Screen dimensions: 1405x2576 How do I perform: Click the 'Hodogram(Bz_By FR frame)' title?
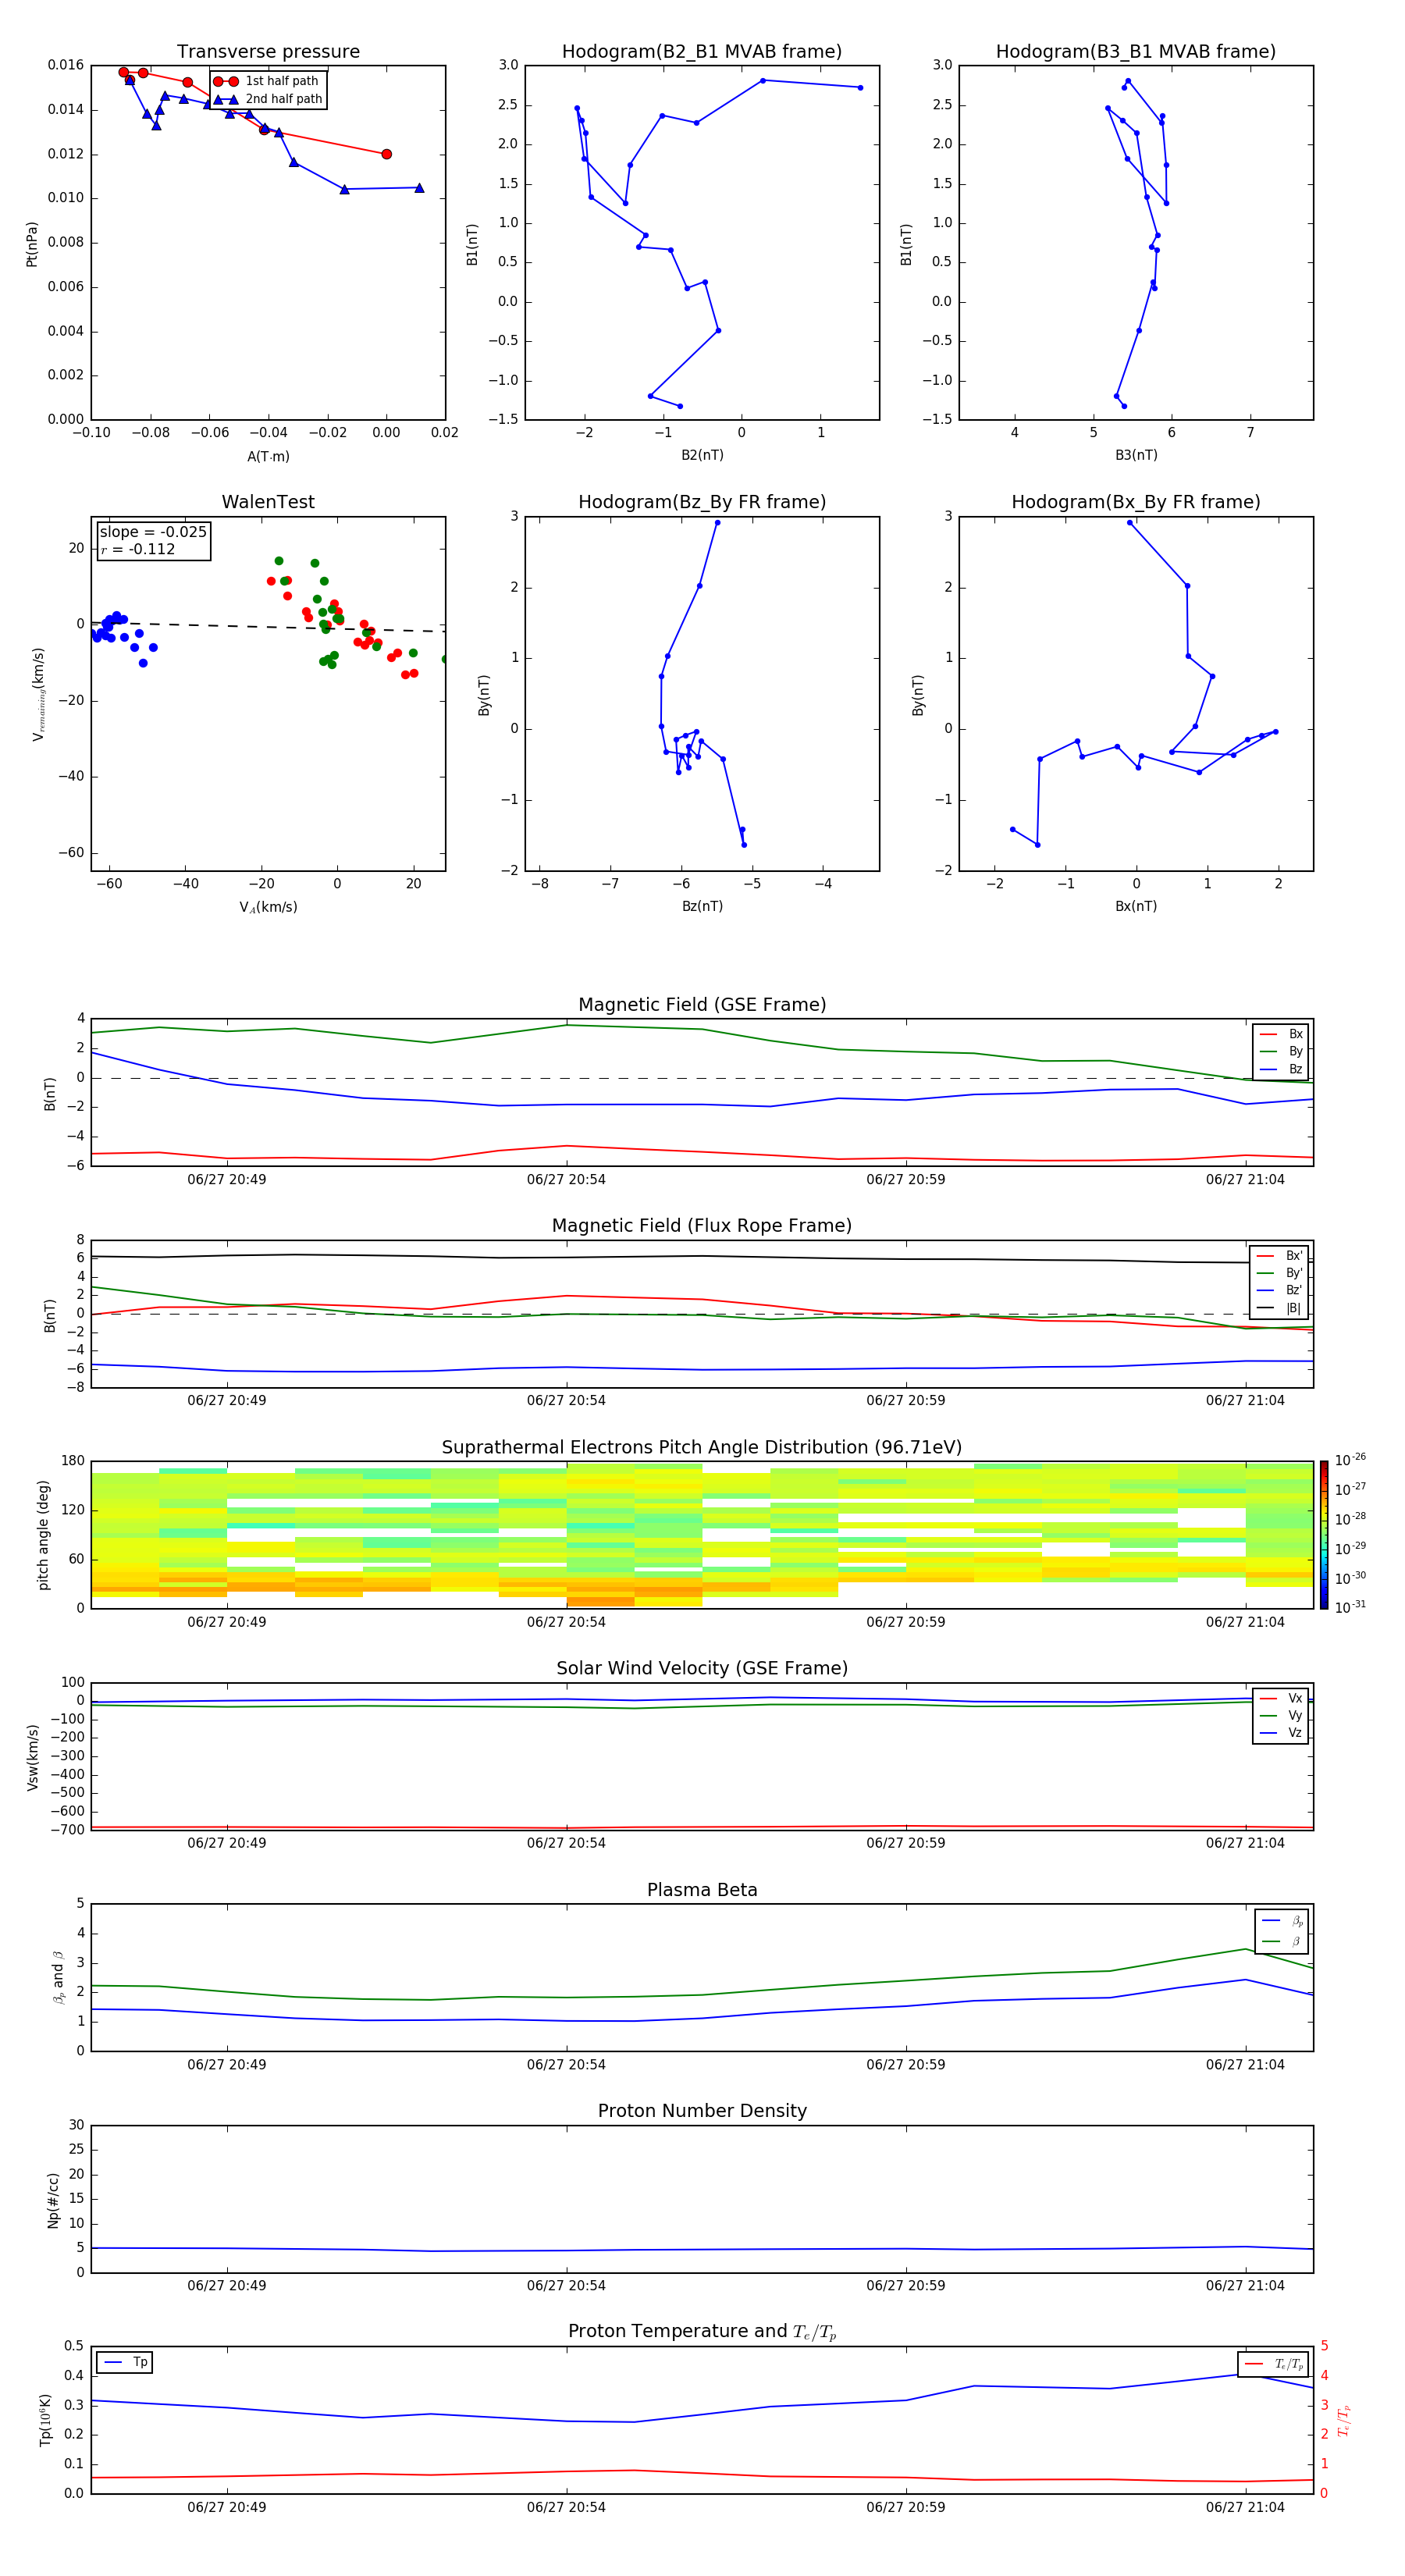(702, 502)
